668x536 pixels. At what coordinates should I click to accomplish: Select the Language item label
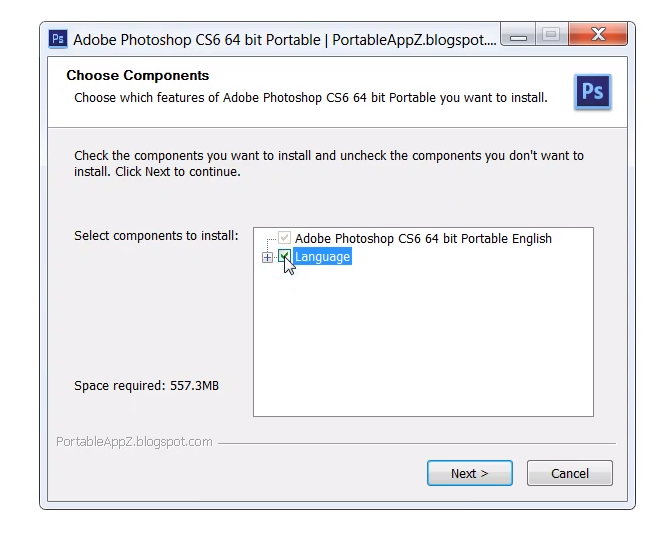tap(322, 257)
